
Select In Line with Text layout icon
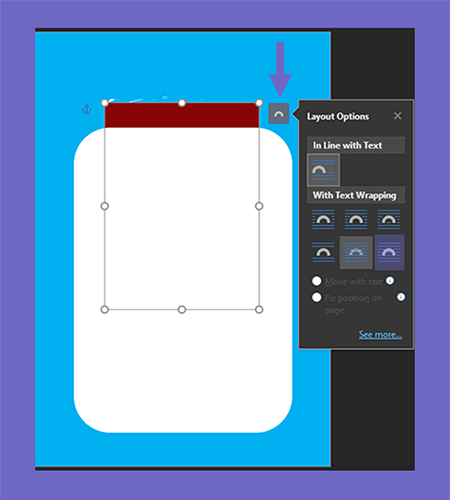tap(323, 170)
